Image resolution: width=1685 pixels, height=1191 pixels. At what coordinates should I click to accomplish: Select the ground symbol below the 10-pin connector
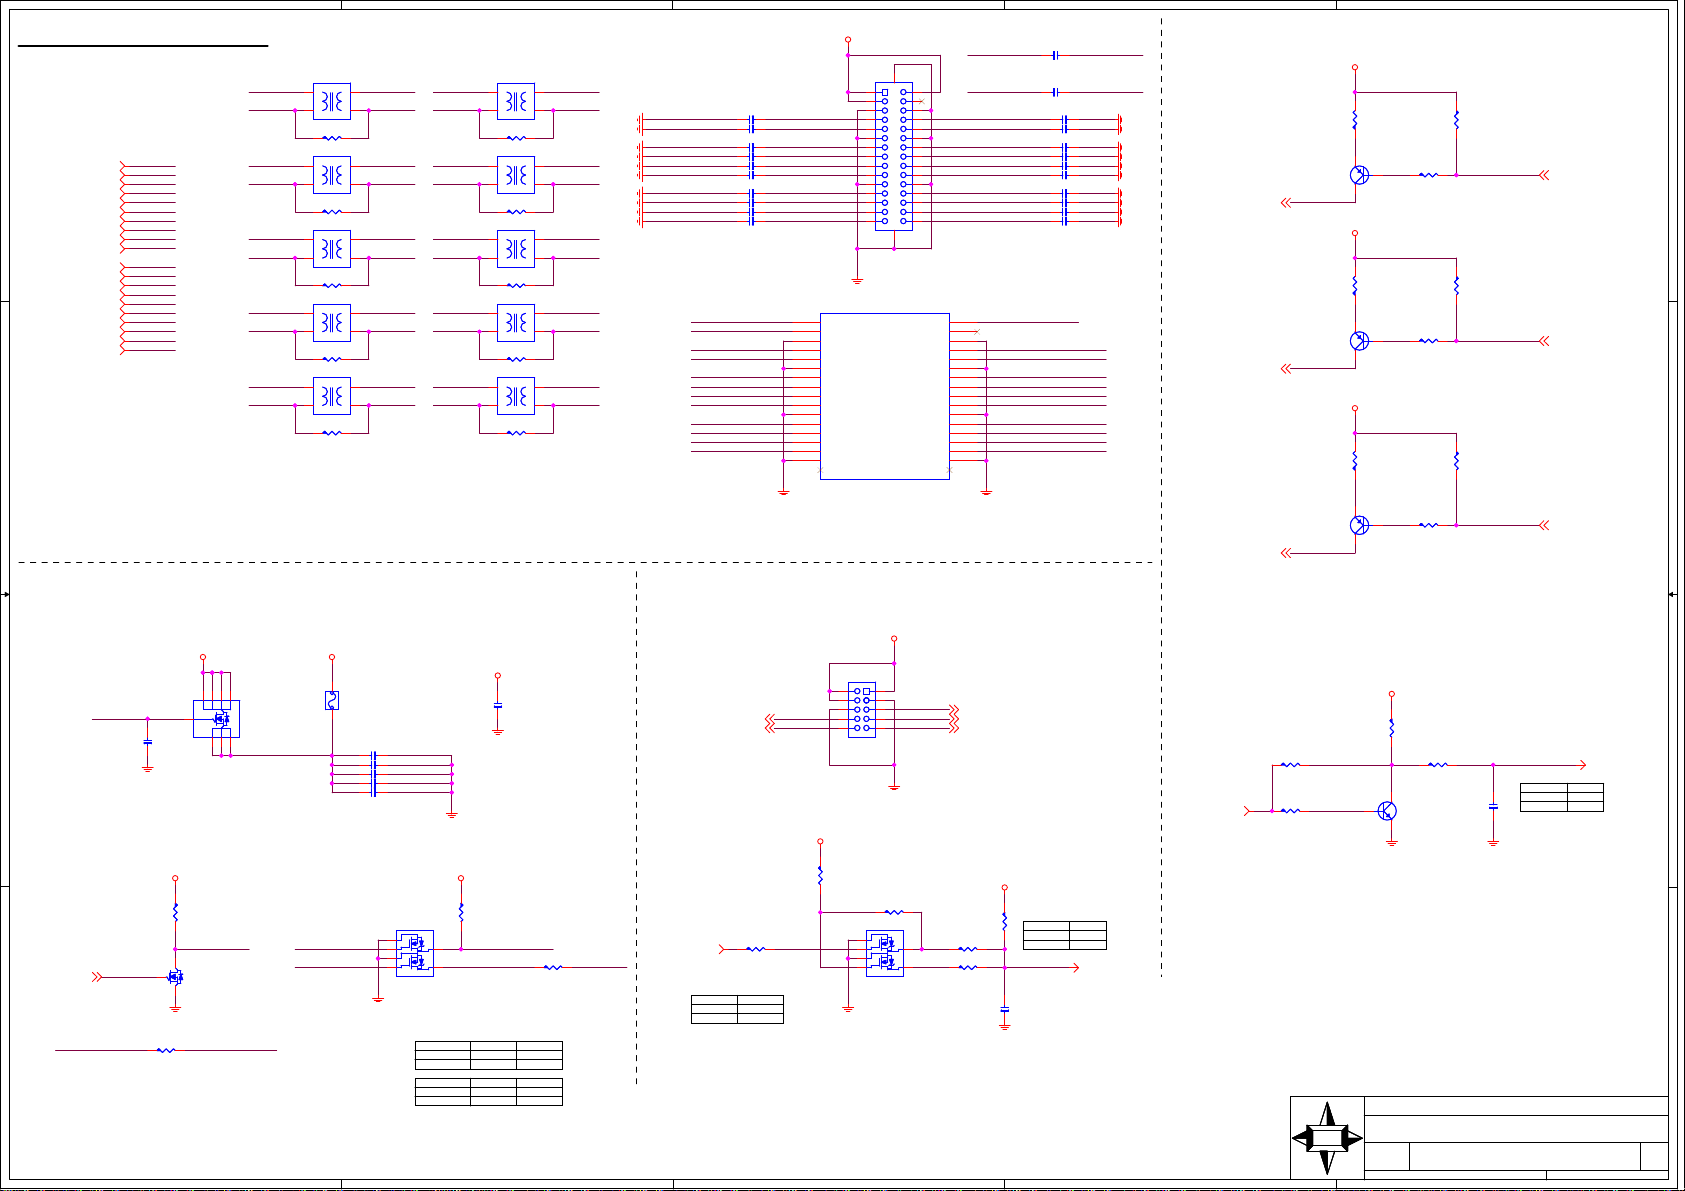point(894,787)
